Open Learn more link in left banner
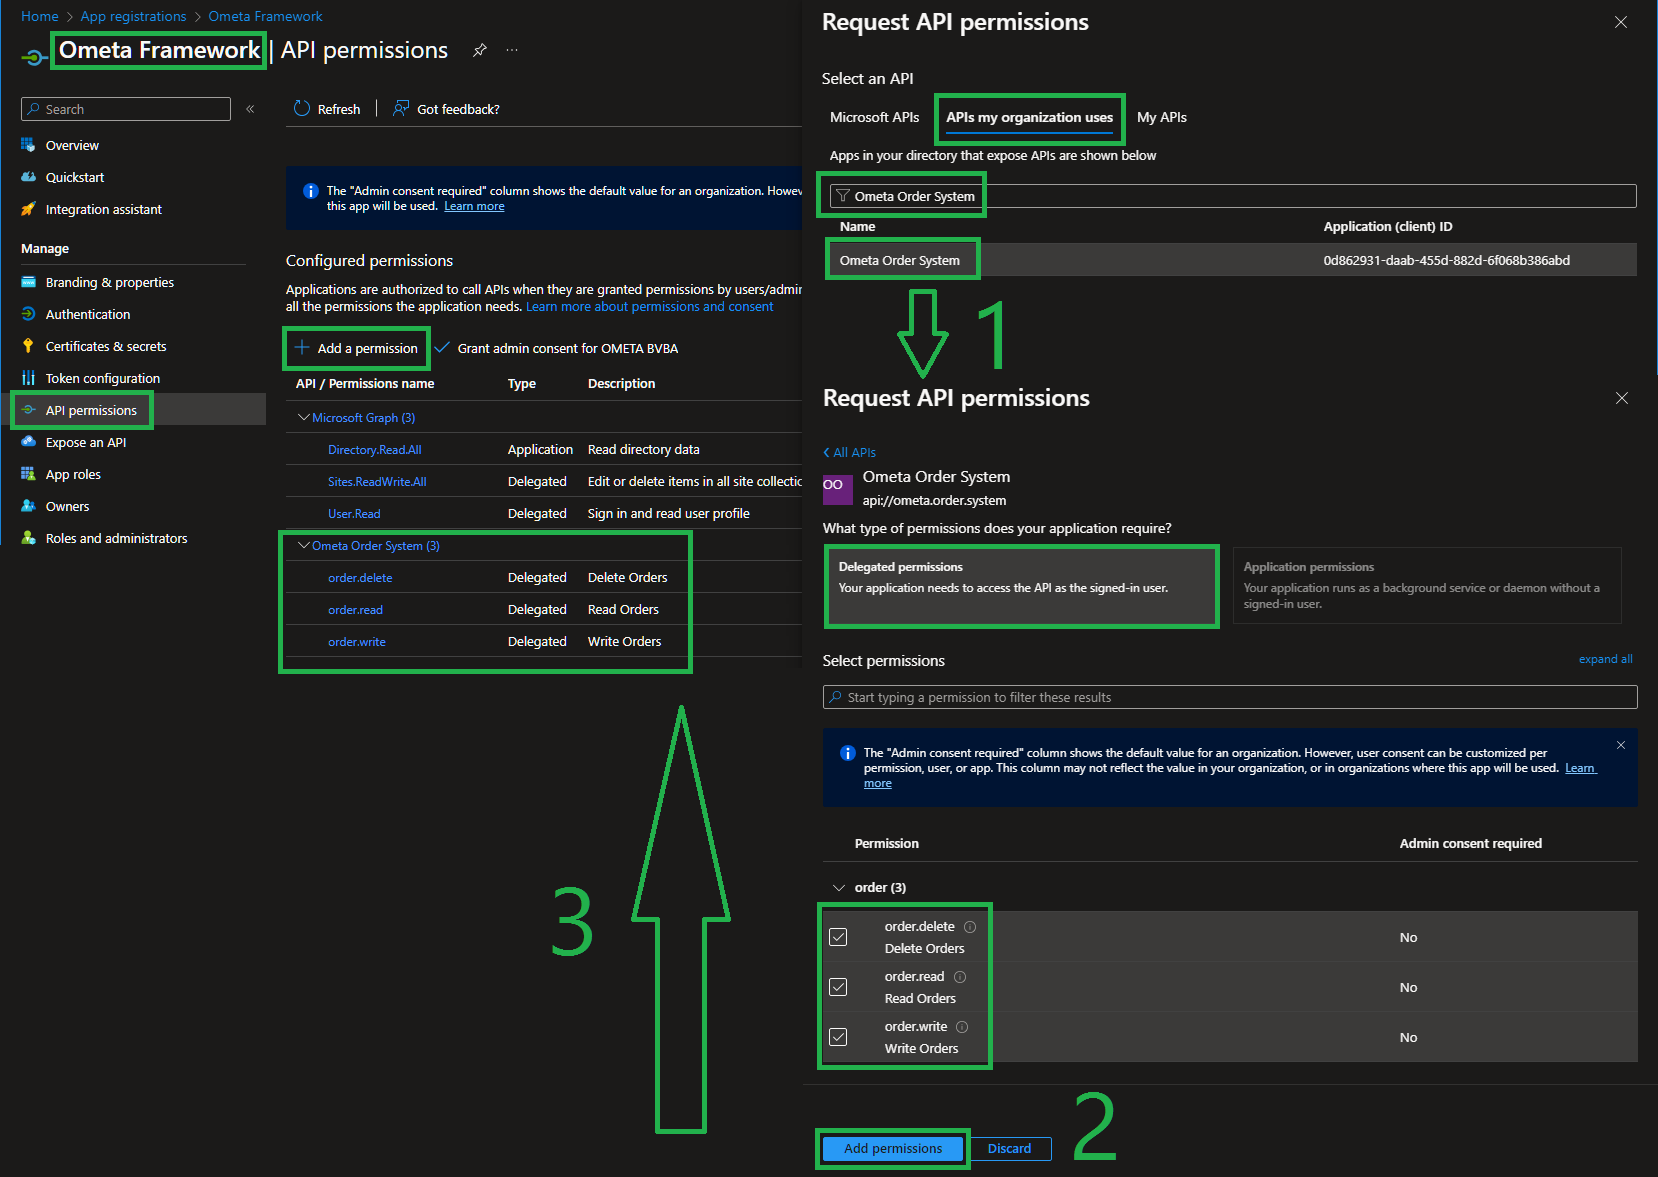The height and width of the screenshot is (1177, 1658). click(x=474, y=206)
